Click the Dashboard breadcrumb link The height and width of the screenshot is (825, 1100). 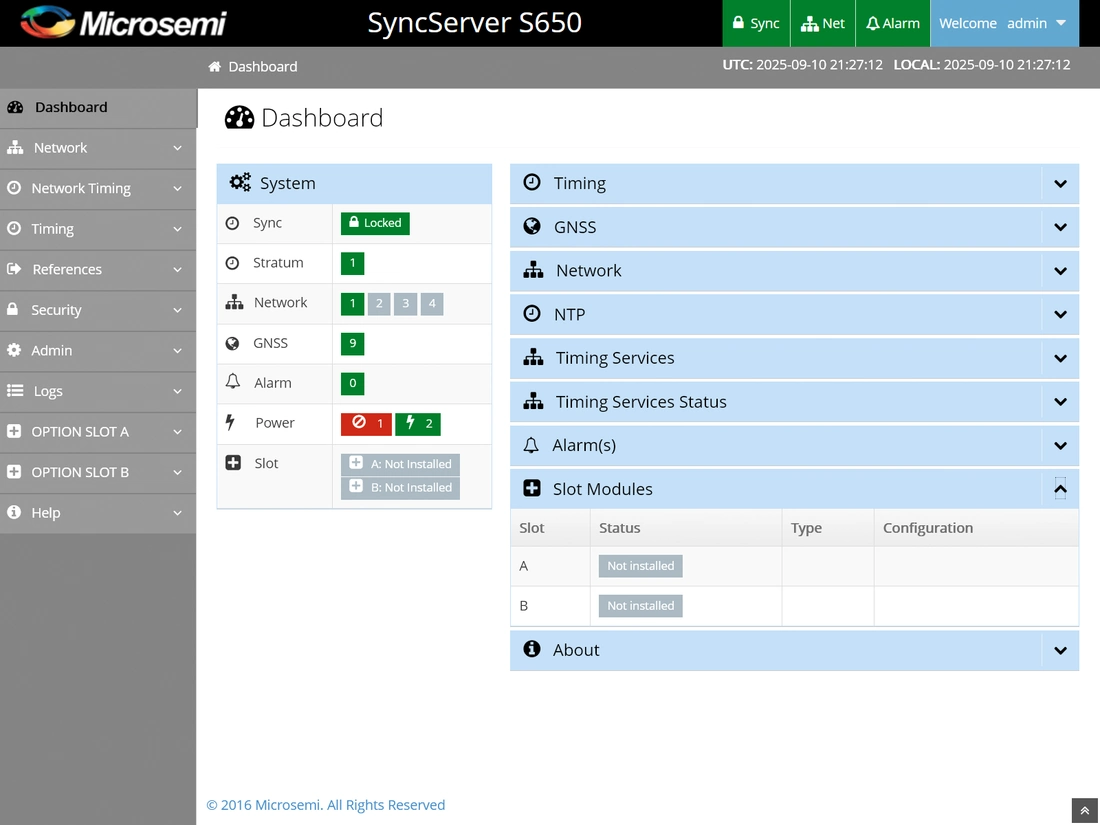[x=263, y=67]
